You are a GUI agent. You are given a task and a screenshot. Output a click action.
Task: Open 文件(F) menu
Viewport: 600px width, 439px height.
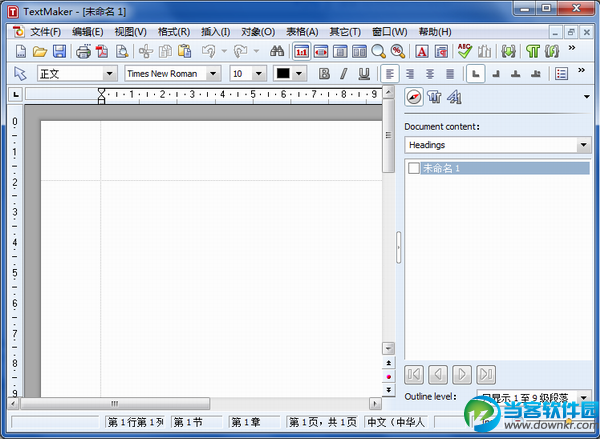46,32
